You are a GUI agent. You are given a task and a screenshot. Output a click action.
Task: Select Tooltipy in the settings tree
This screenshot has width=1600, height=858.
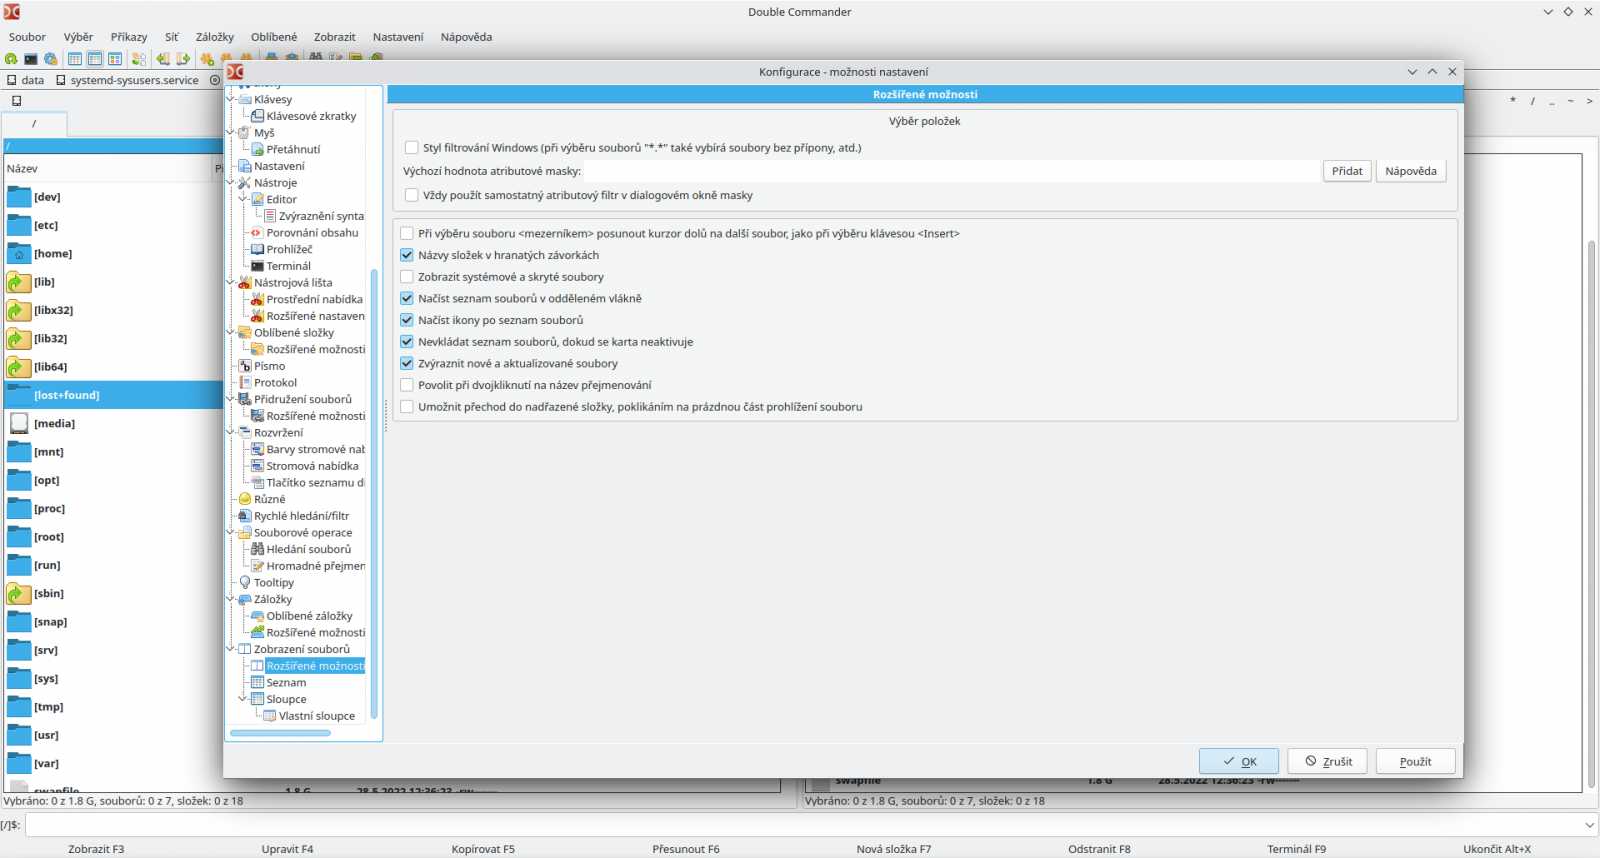[274, 582]
